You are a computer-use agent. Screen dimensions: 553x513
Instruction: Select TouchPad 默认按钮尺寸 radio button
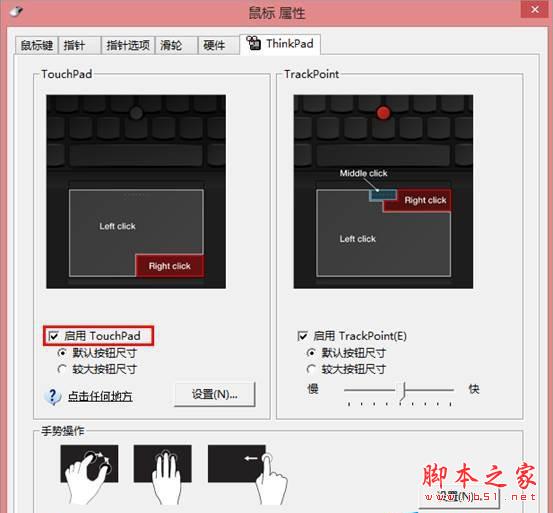pyautogui.click(x=62, y=353)
